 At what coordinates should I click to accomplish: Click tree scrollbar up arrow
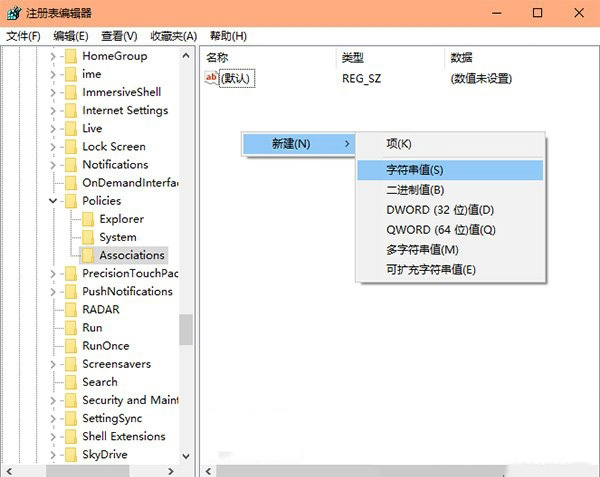click(x=186, y=56)
